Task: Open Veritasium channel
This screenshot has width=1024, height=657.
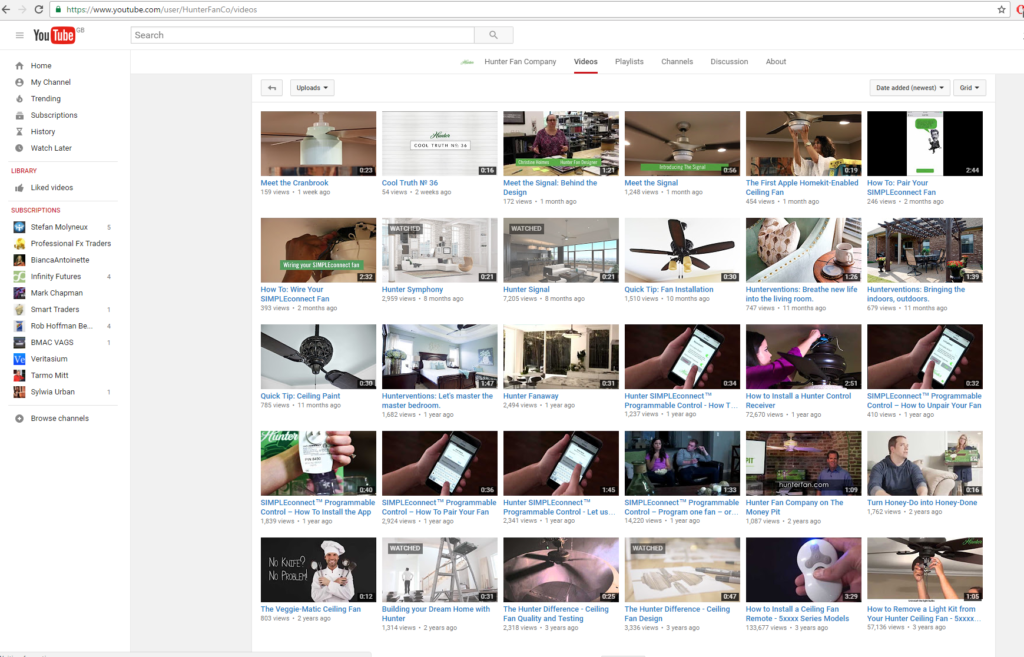Action: click(49, 359)
